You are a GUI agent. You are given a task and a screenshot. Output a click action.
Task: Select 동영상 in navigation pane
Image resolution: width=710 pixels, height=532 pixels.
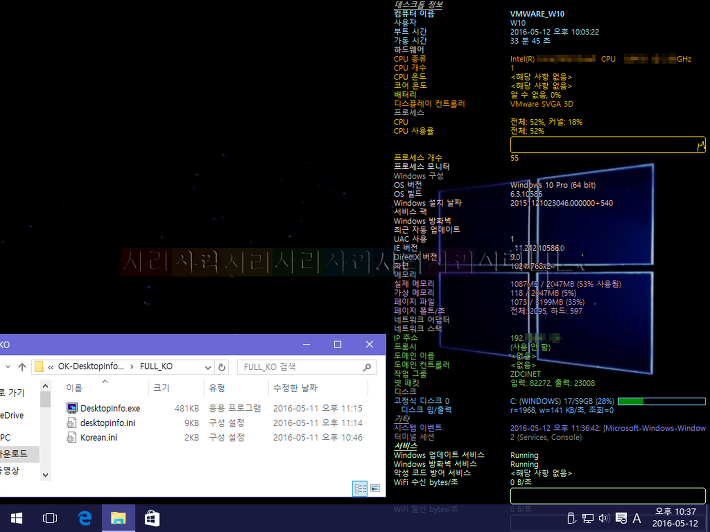coord(10,470)
